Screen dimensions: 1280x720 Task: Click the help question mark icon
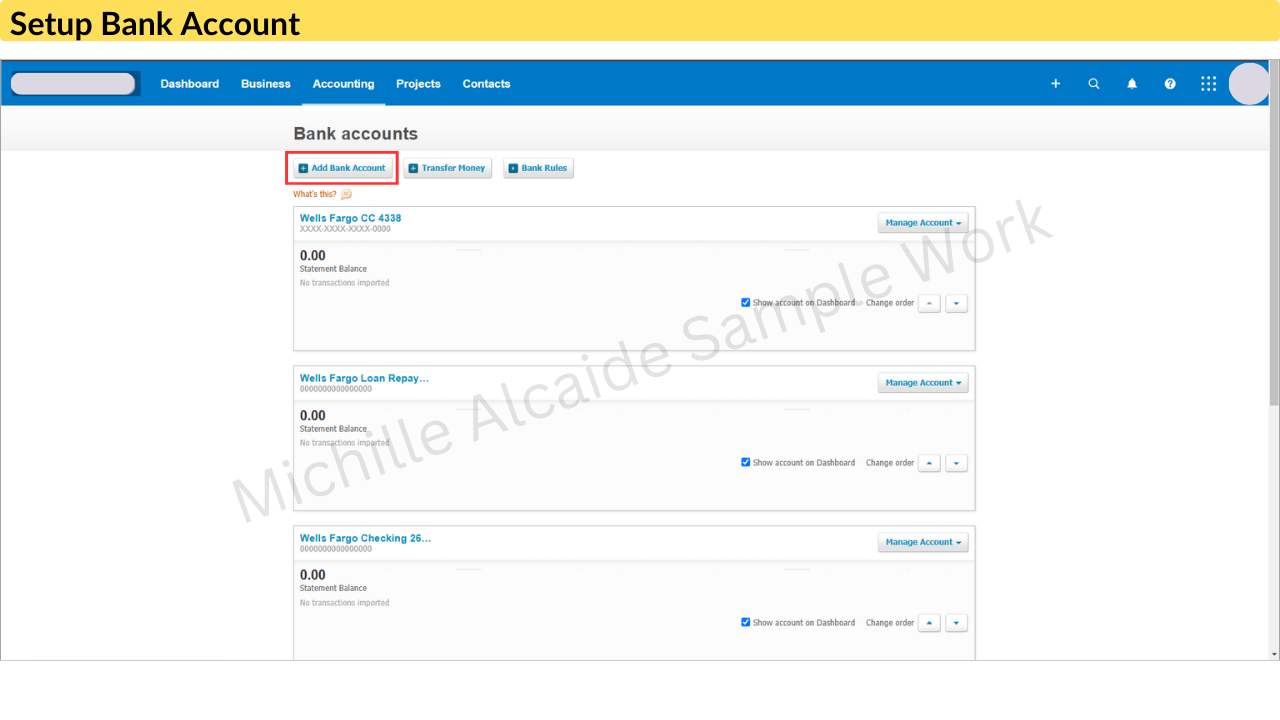[1170, 84]
